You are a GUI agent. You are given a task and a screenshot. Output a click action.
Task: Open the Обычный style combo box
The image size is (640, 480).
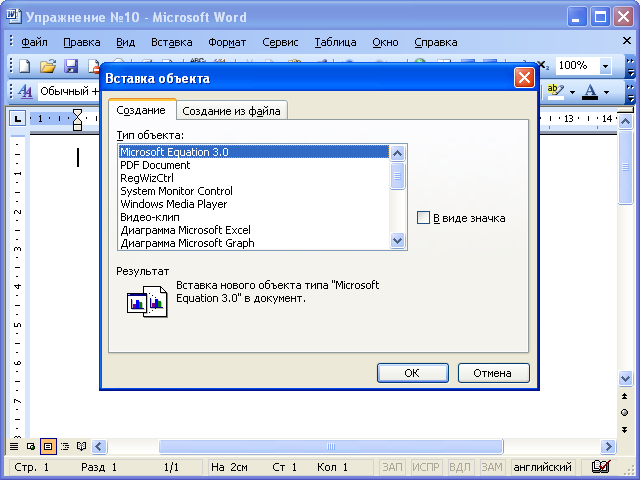click(x=69, y=91)
